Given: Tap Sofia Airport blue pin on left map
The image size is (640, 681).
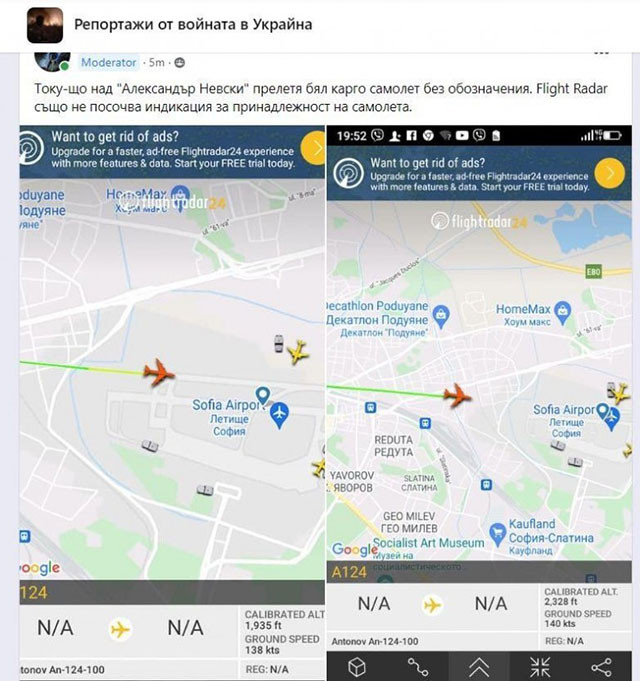Looking at the screenshot, I should pos(279,416).
